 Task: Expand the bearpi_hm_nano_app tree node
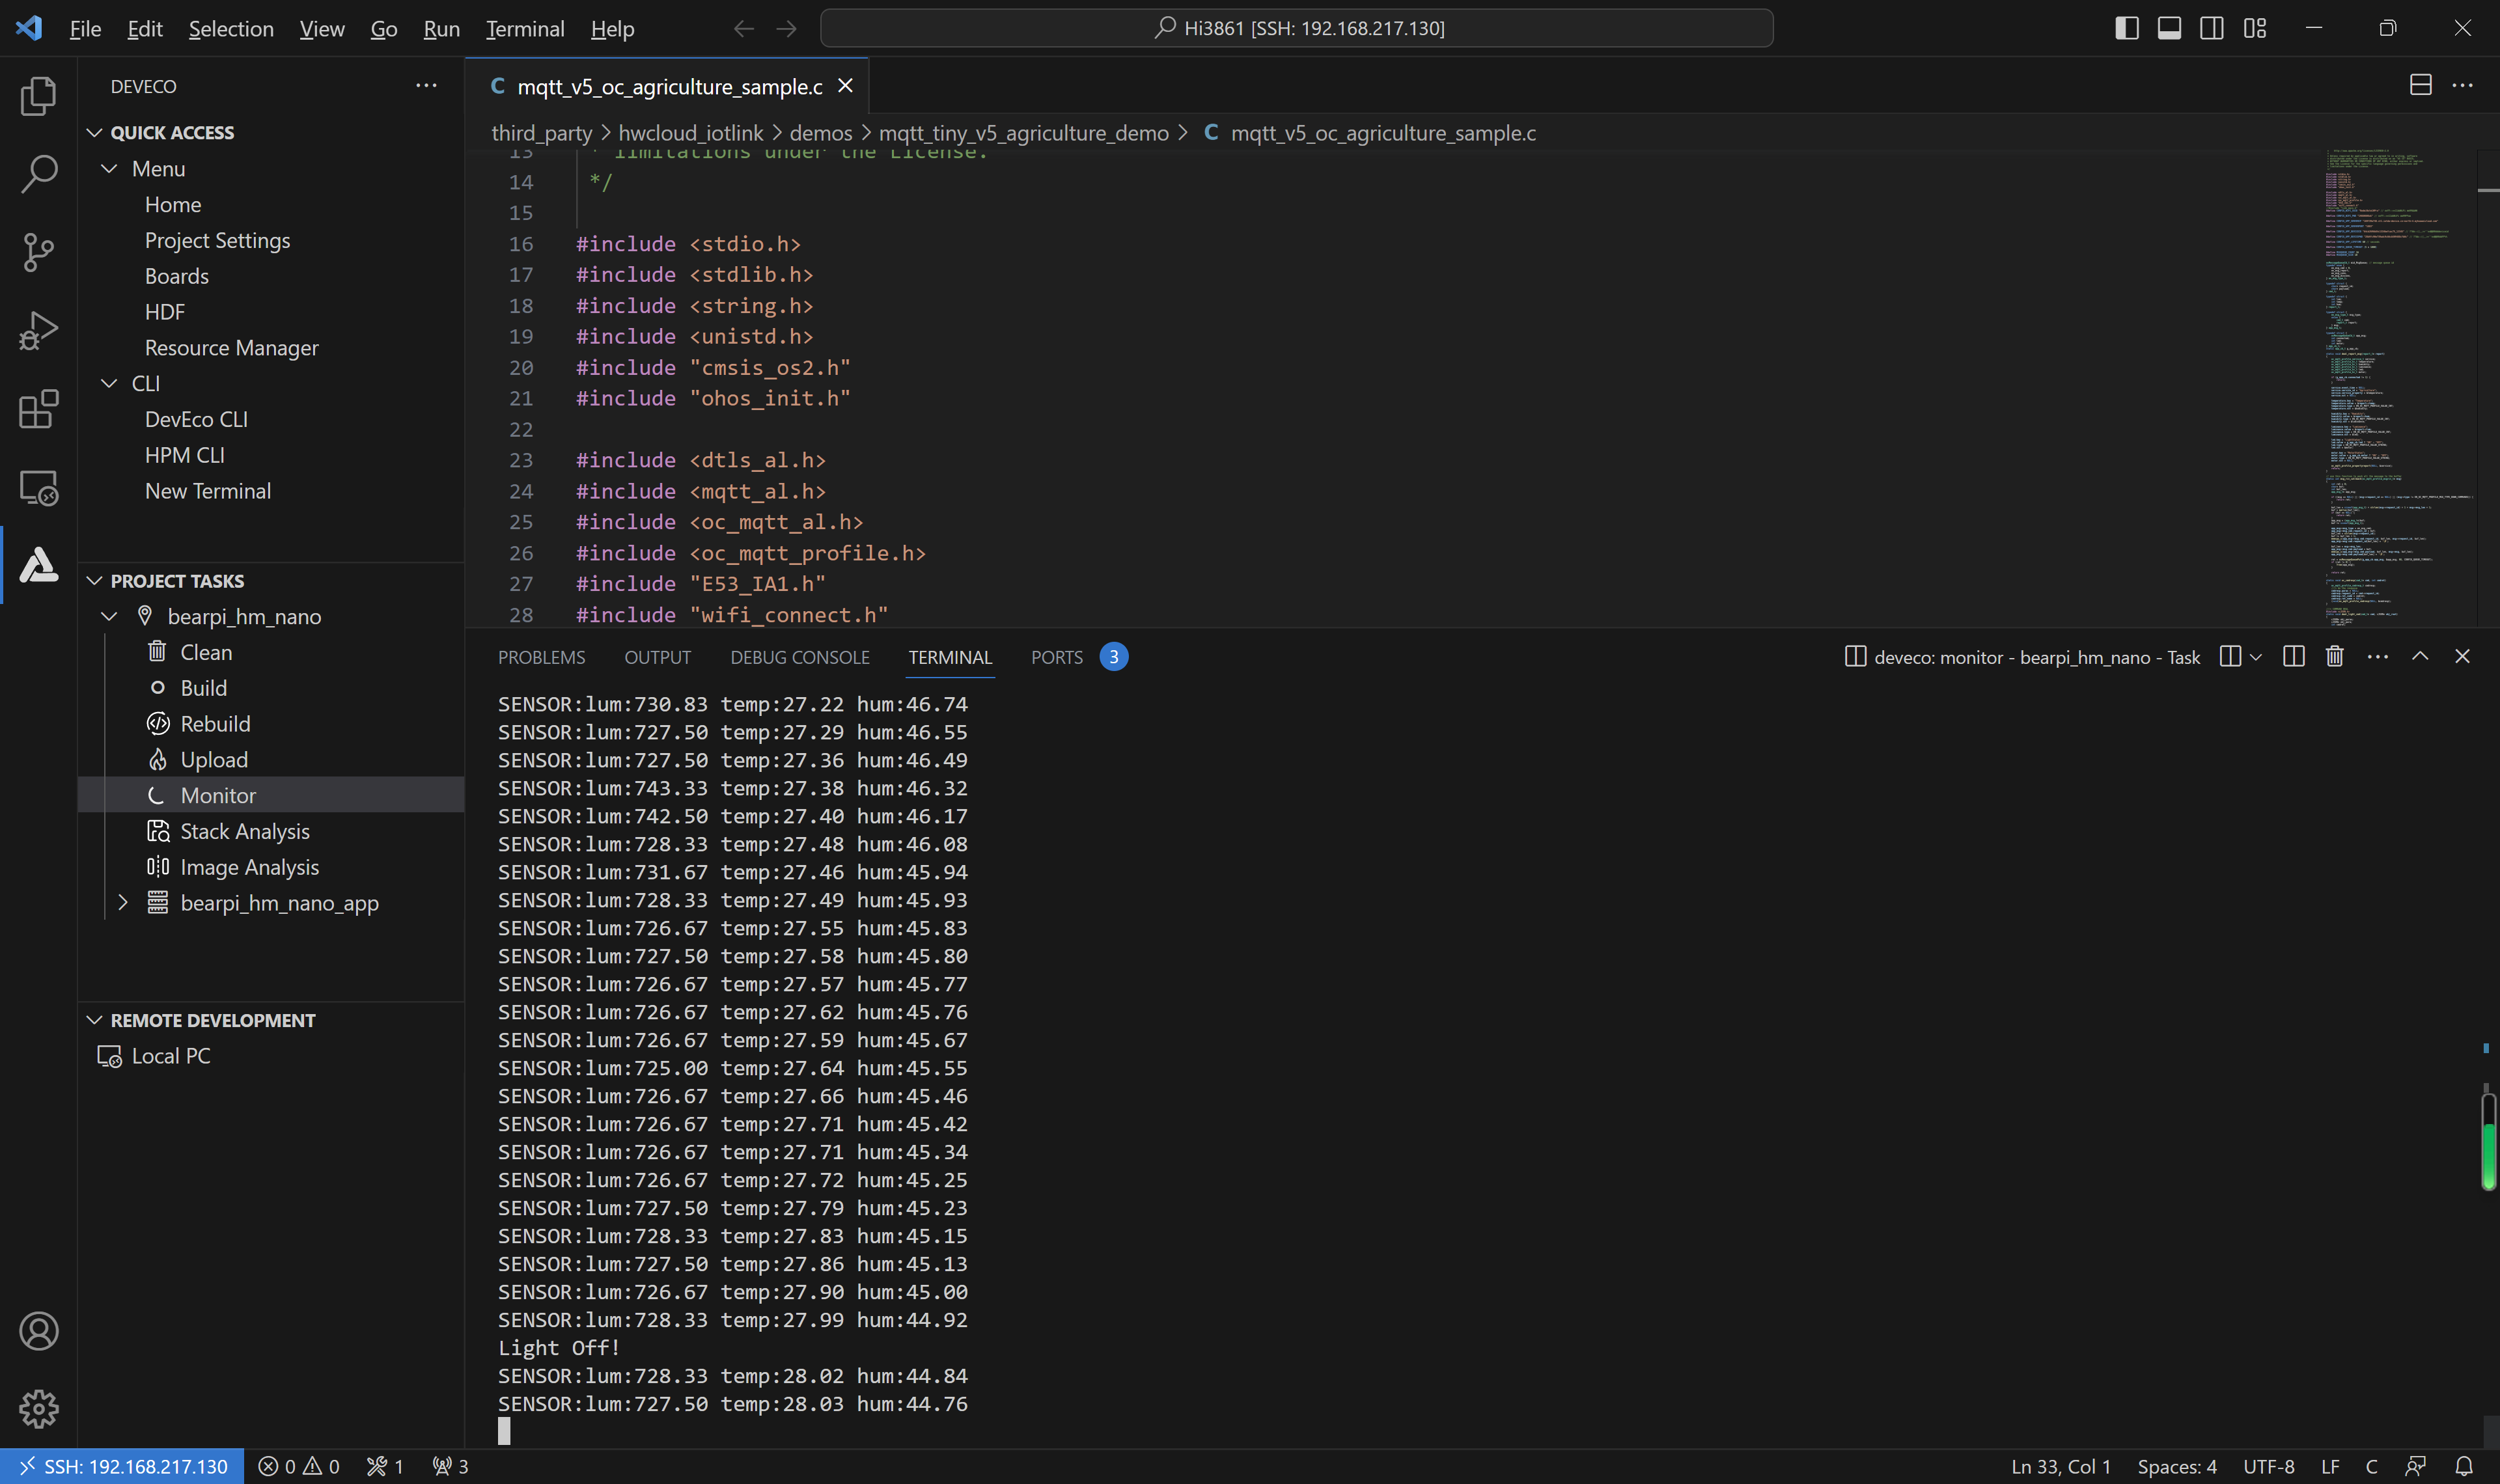(x=123, y=903)
